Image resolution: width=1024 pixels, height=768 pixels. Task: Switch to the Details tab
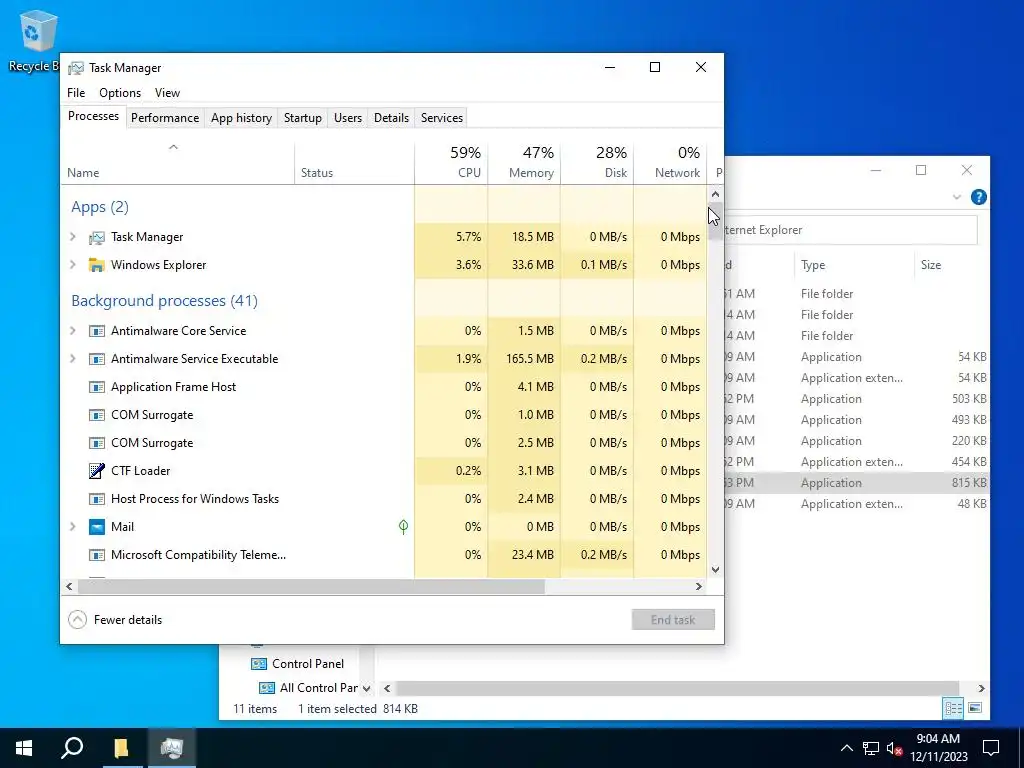[x=391, y=118]
